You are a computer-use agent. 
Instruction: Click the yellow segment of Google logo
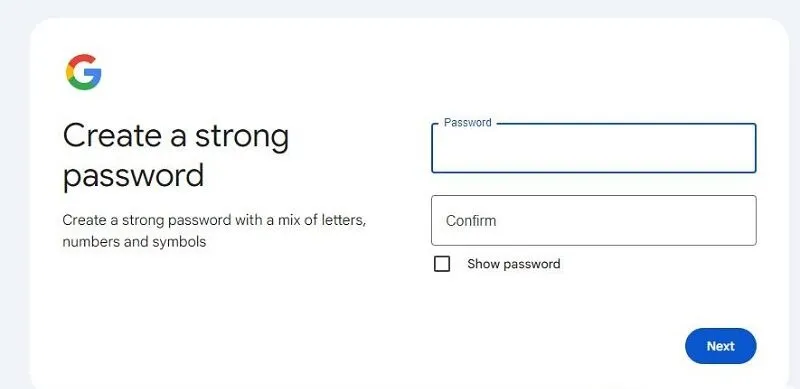click(x=68, y=72)
